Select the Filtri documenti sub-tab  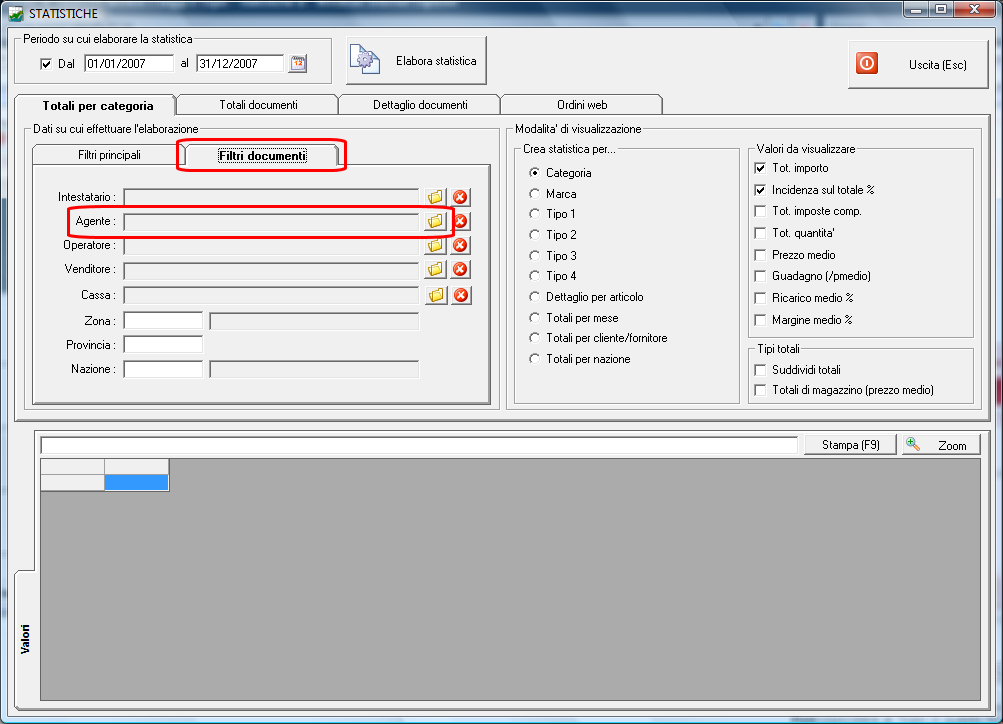click(262, 155)
